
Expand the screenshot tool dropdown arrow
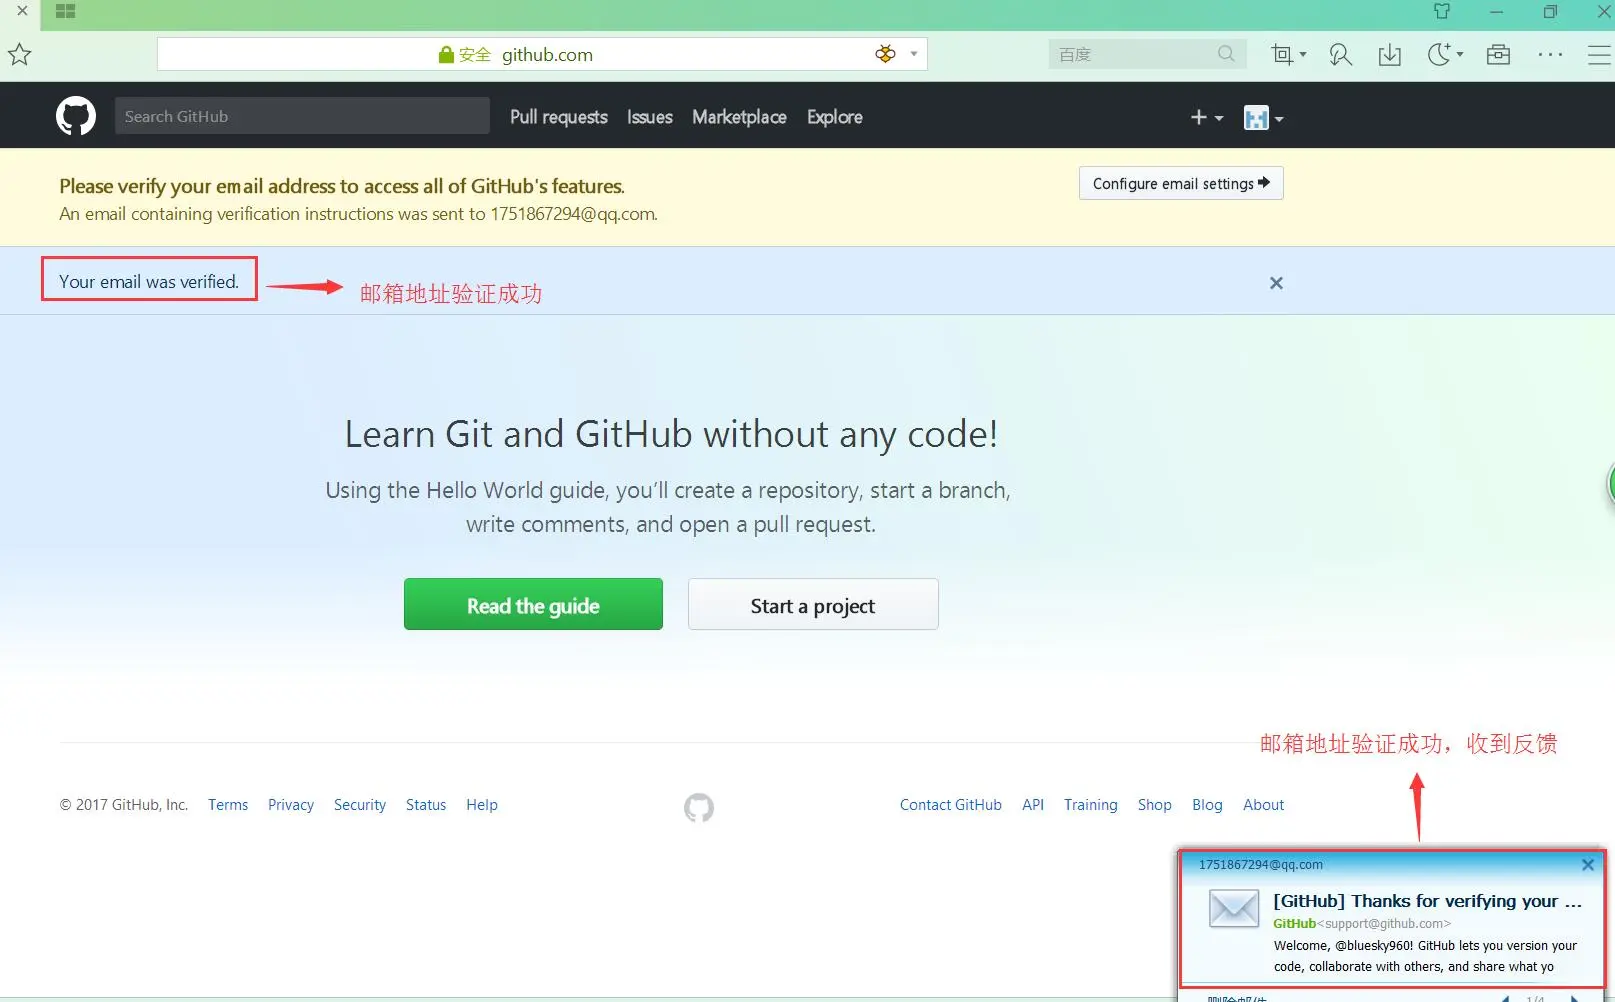point(1303,54)
